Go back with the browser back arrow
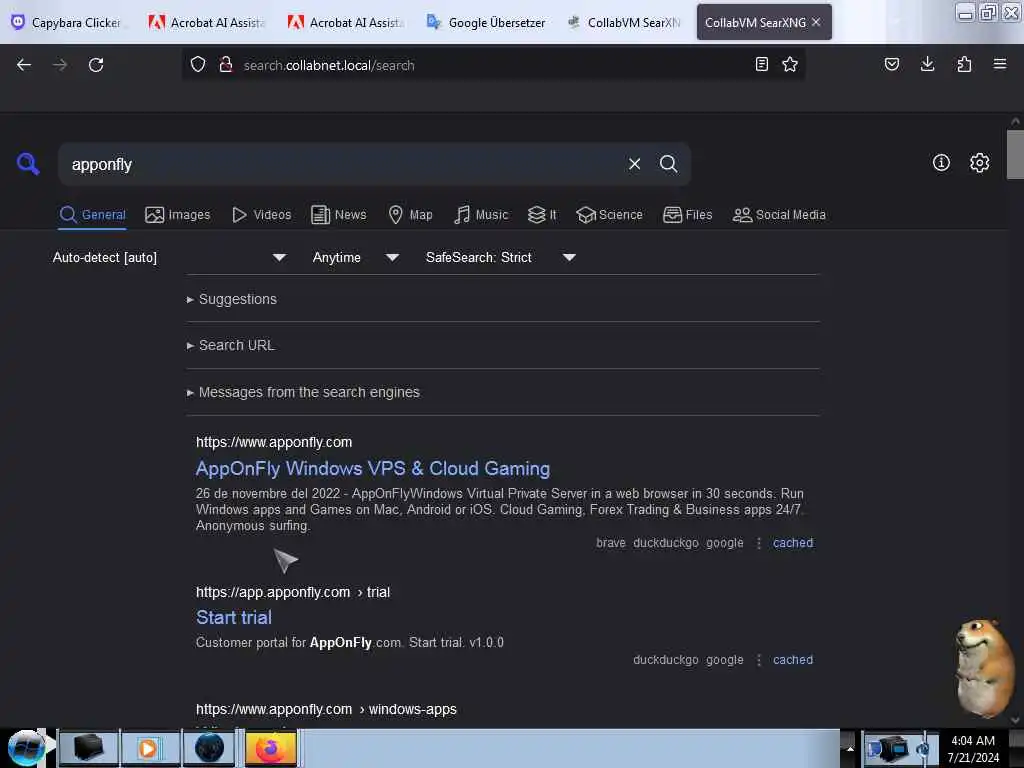 tap(24, 65)
